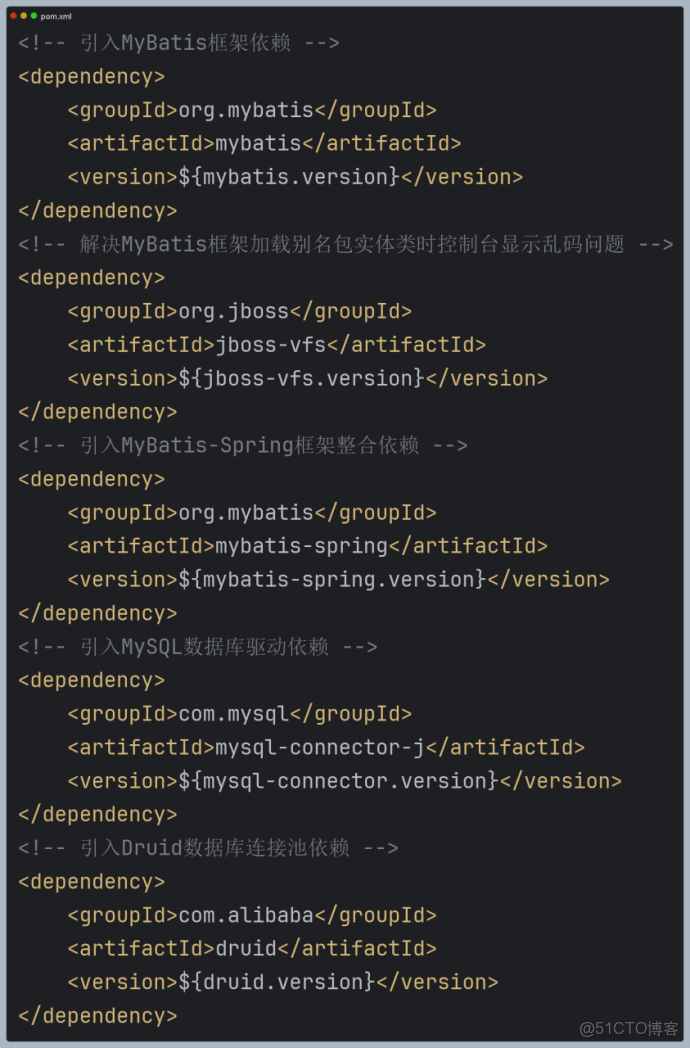
Task: Click the Druid connection pool comment
Action: tap(208, 848)
